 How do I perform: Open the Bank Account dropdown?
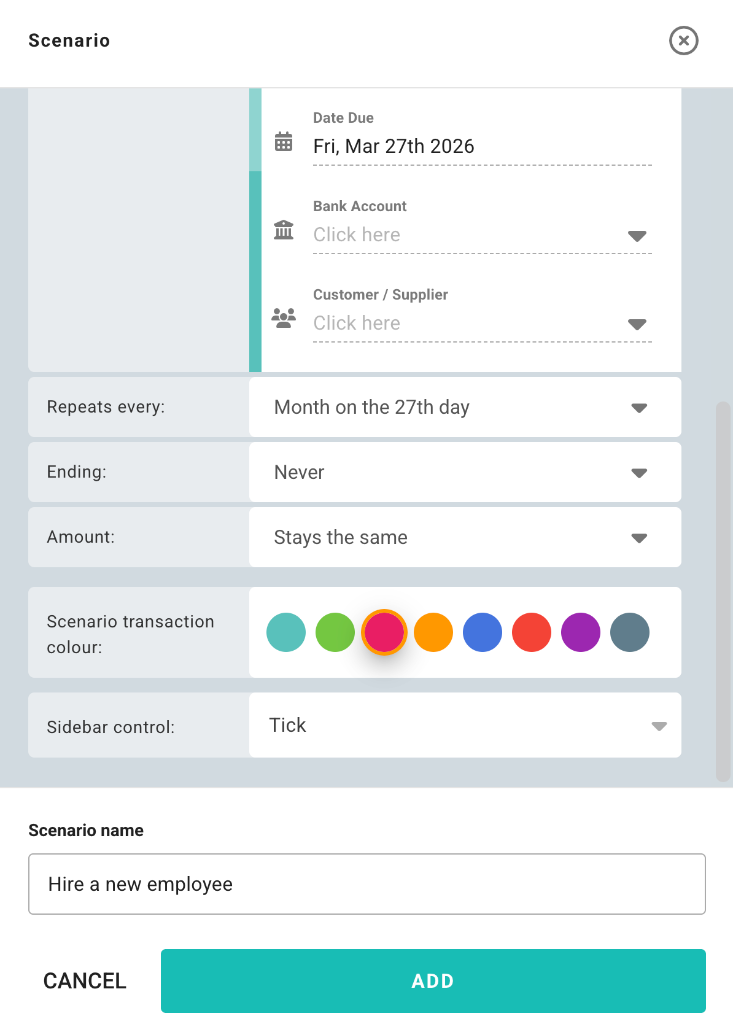point(482,235)
